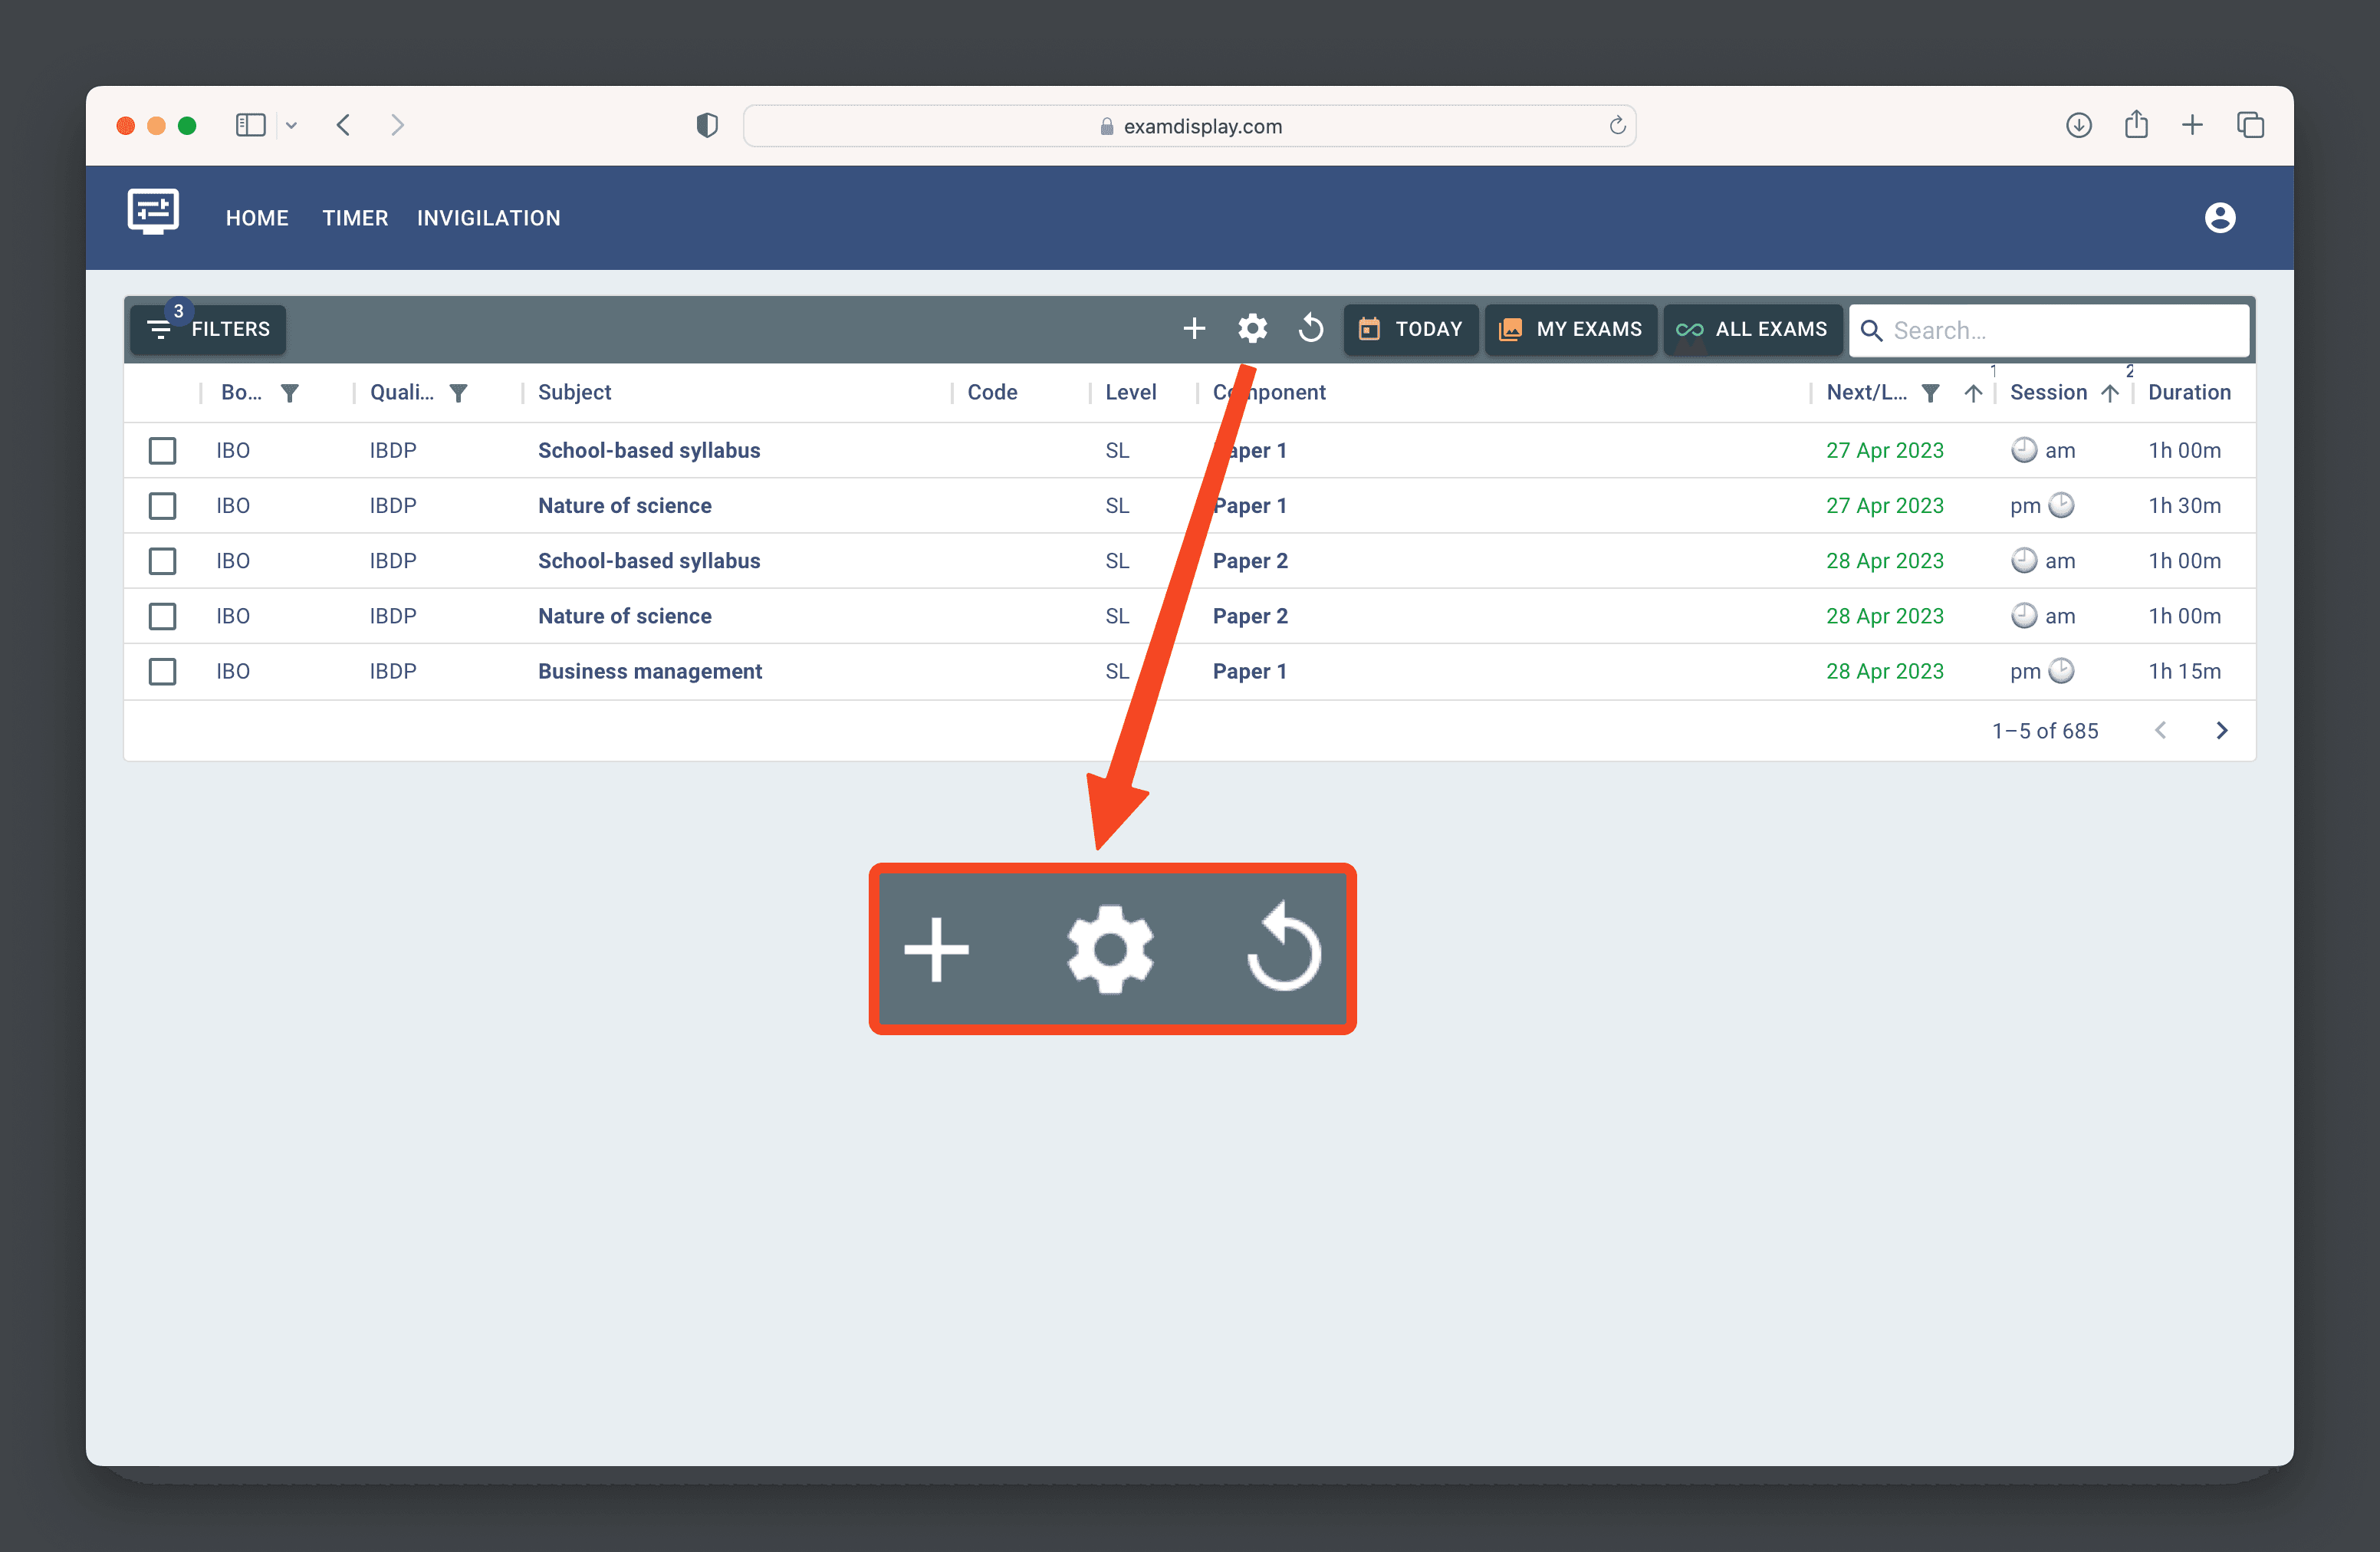
Task: Click the 1–5 of 685 pagination text
Action: tap(2044, 731)
